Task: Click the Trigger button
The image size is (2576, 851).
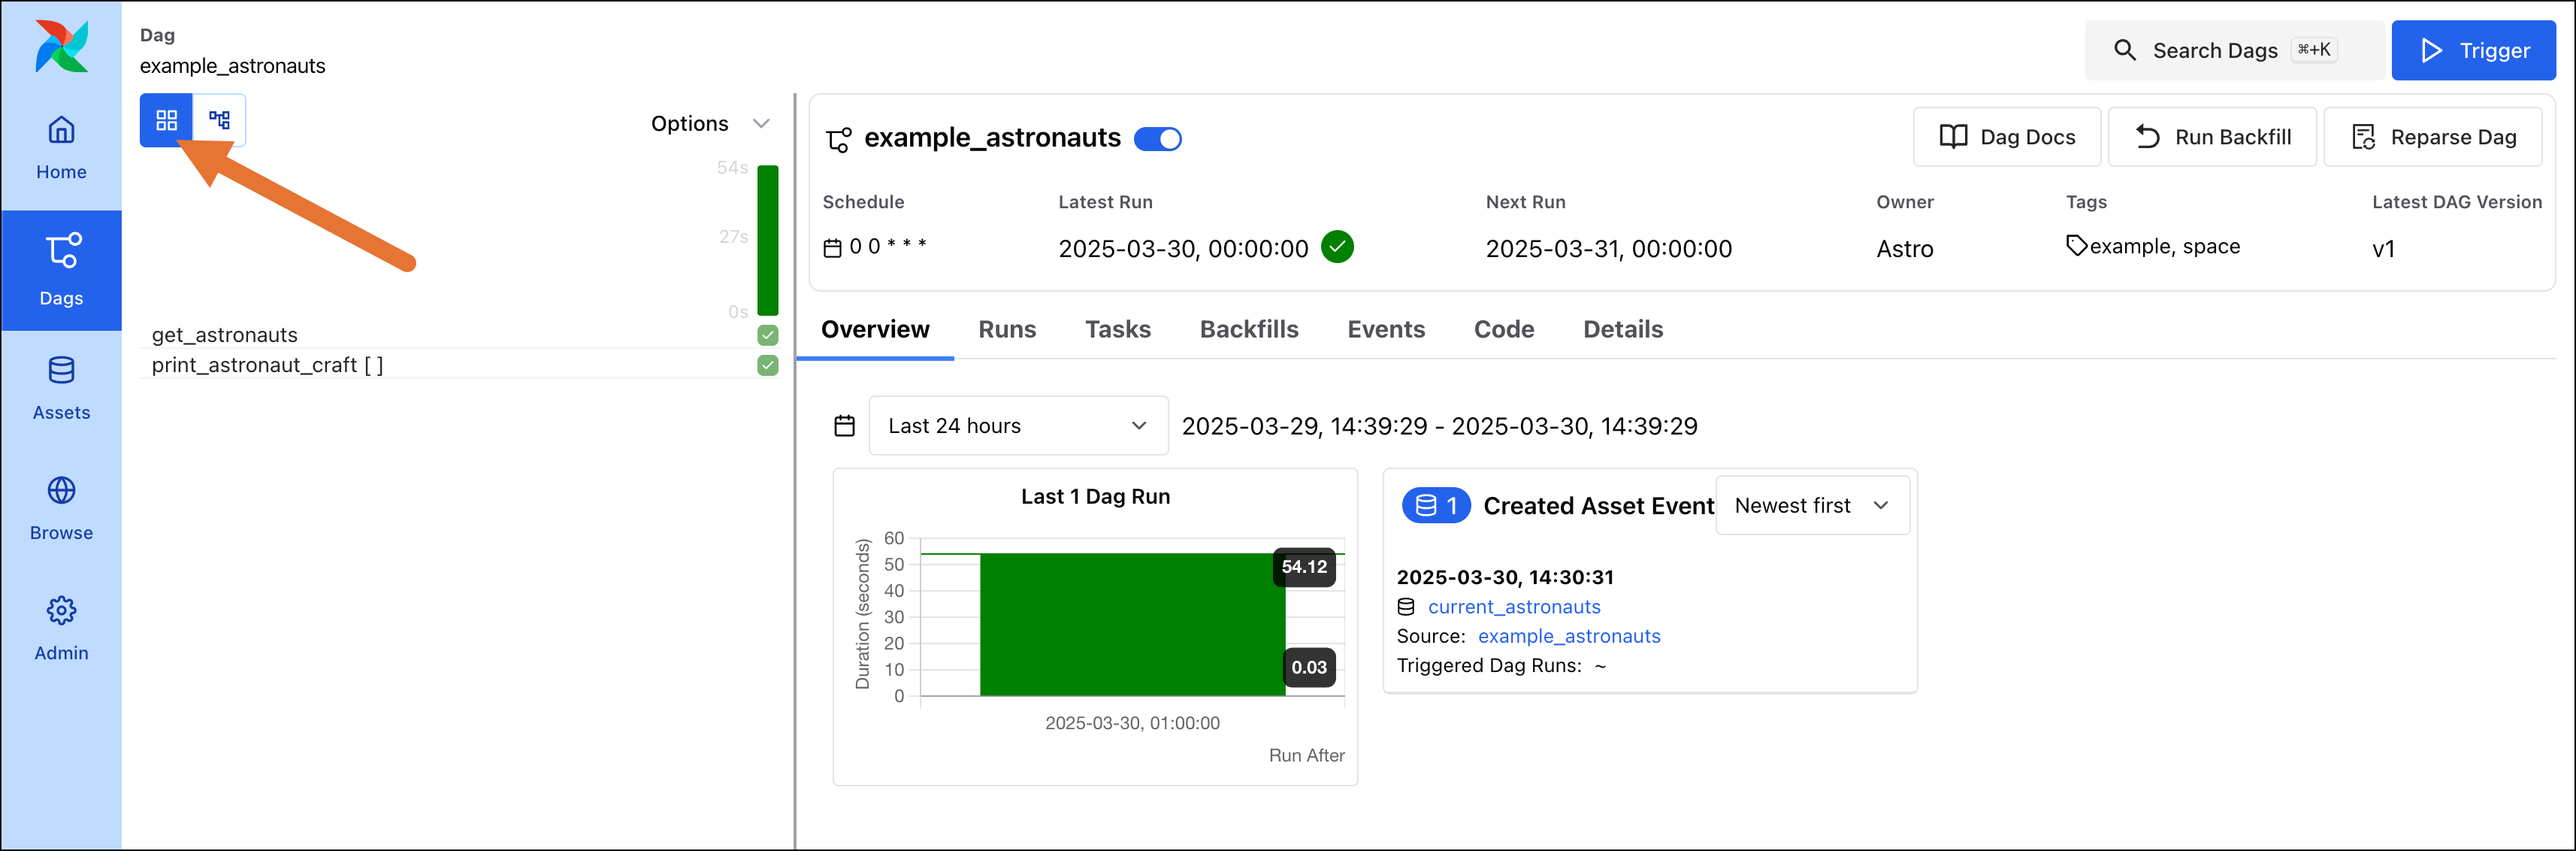Action: click(x=2473, y=50)
